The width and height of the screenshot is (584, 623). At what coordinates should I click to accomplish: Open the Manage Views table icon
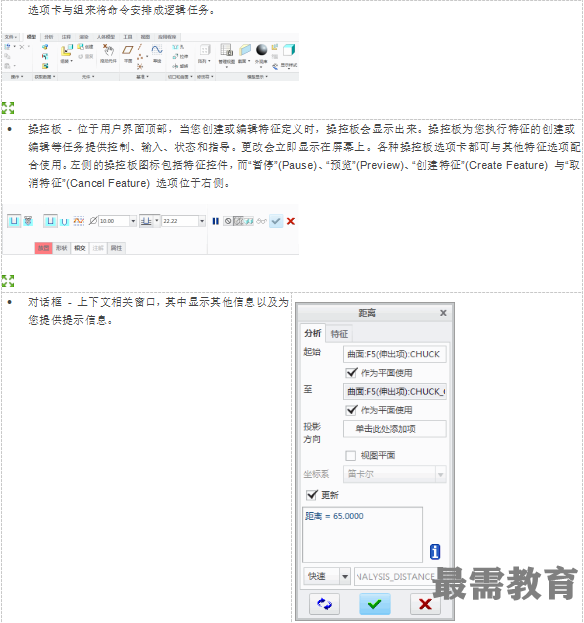click(227, 50)
